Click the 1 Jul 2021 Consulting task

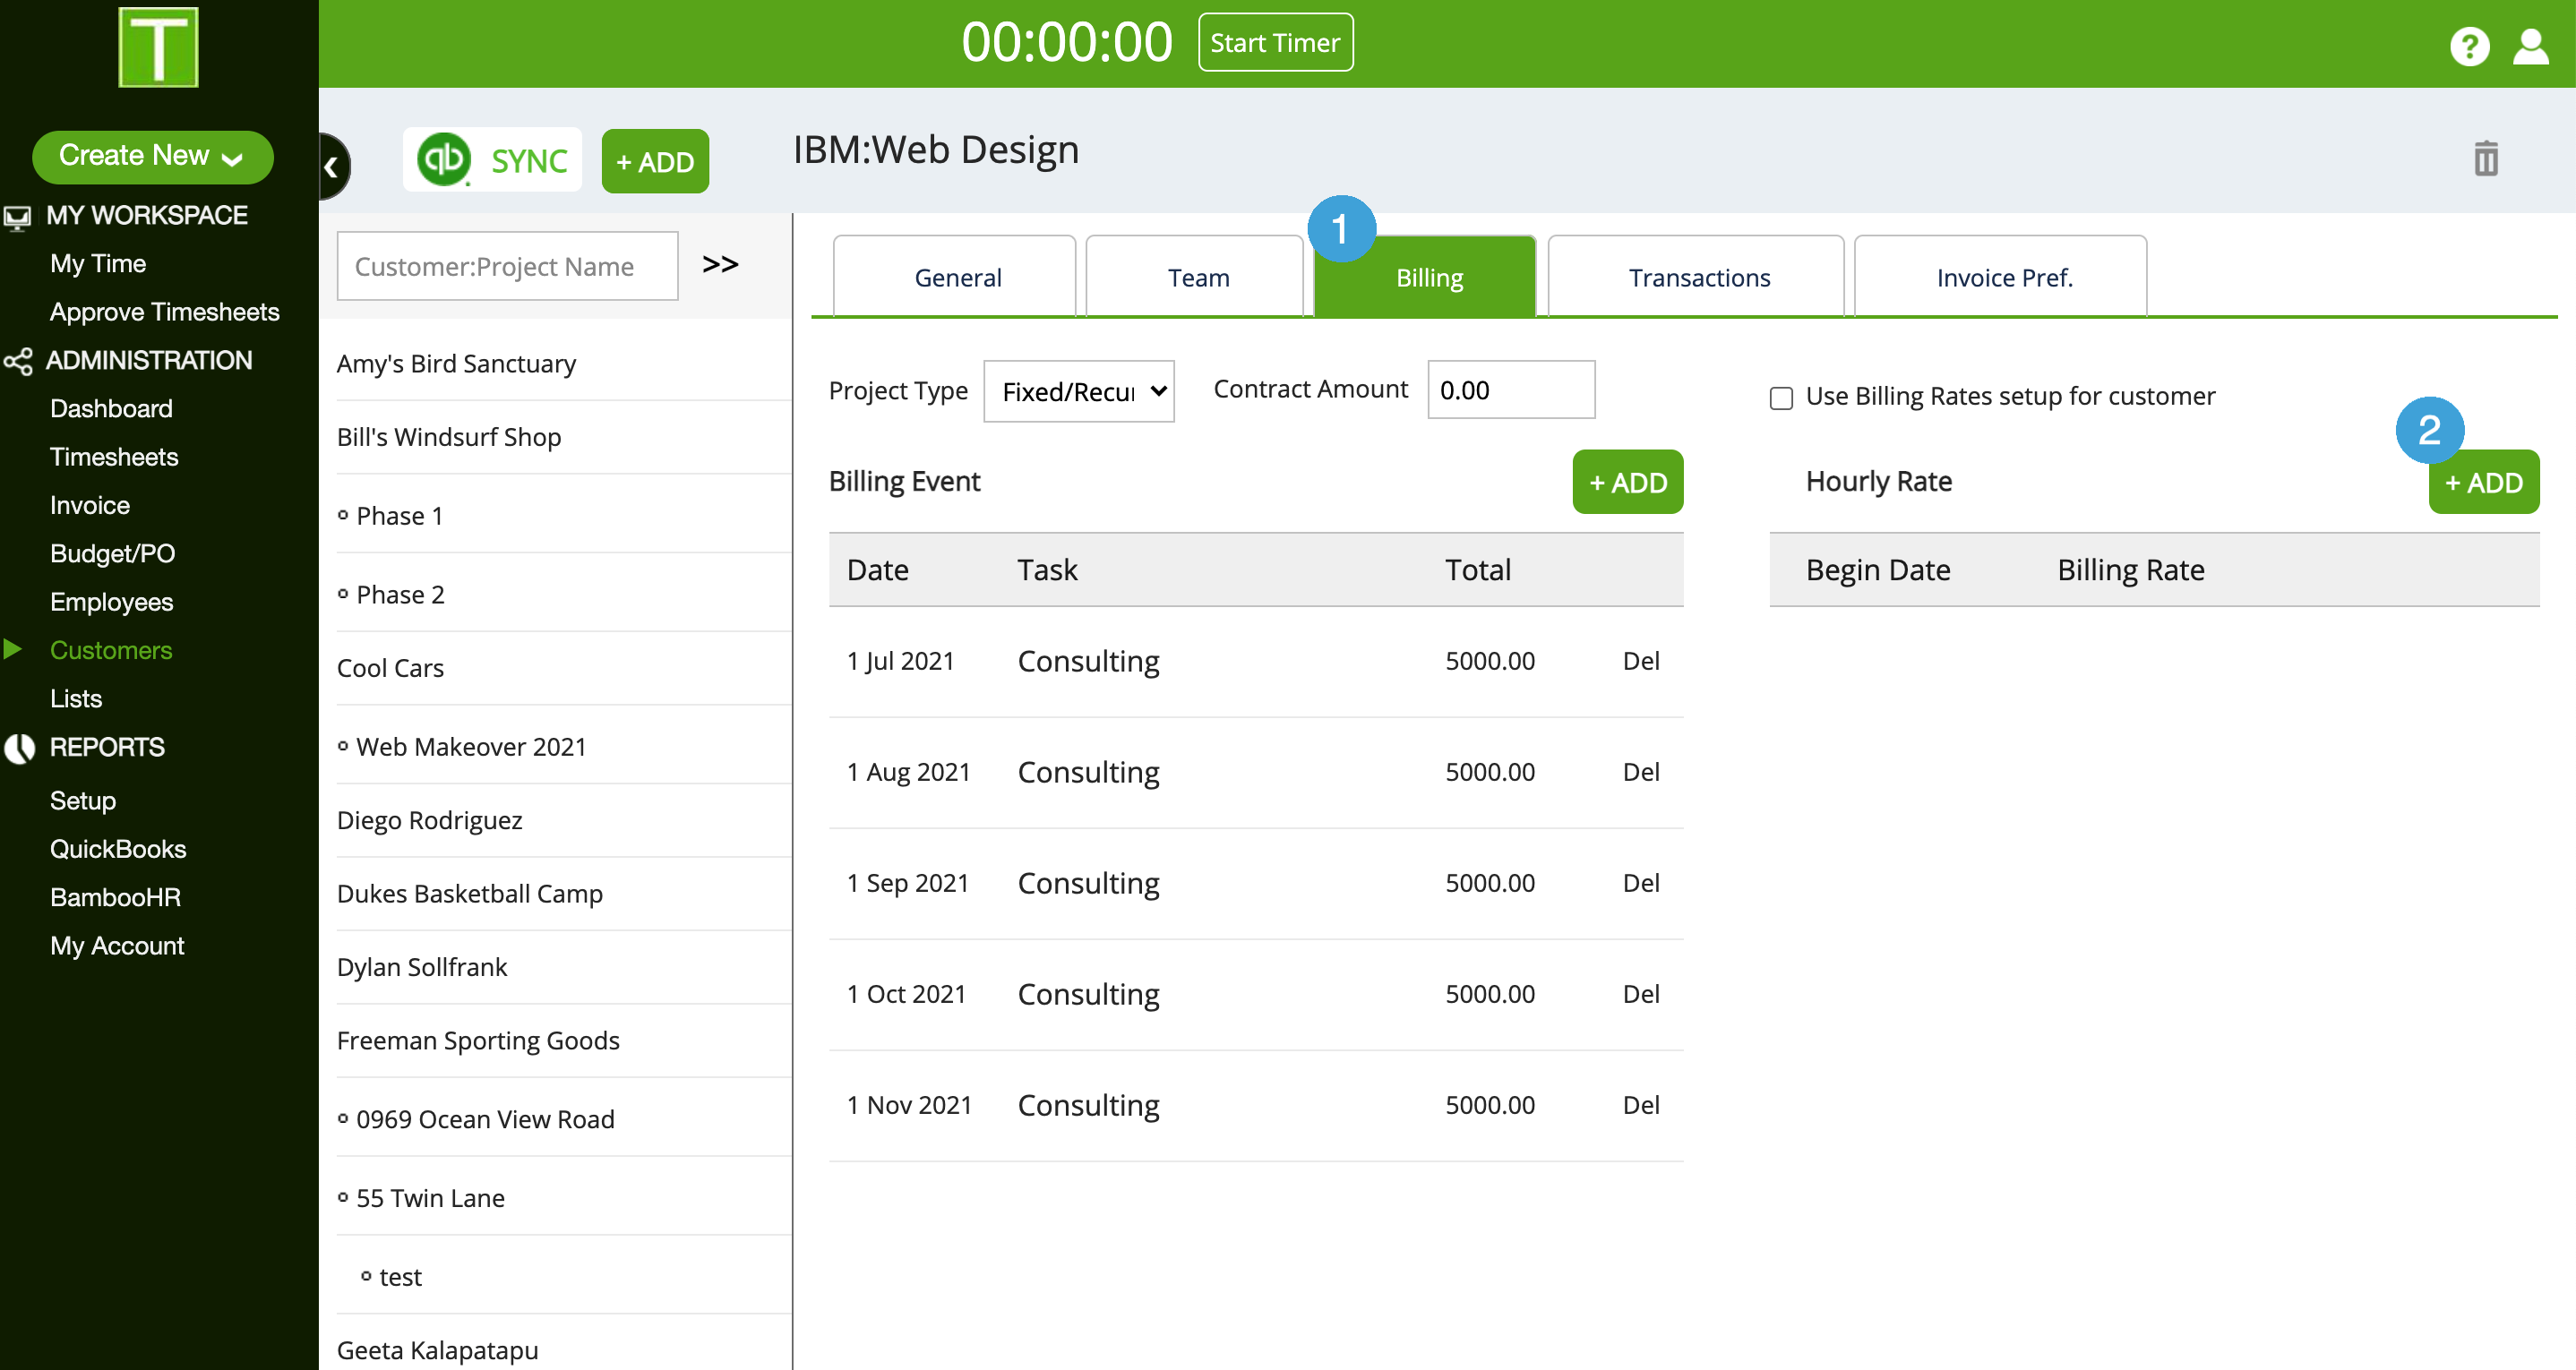point(1088,661)
